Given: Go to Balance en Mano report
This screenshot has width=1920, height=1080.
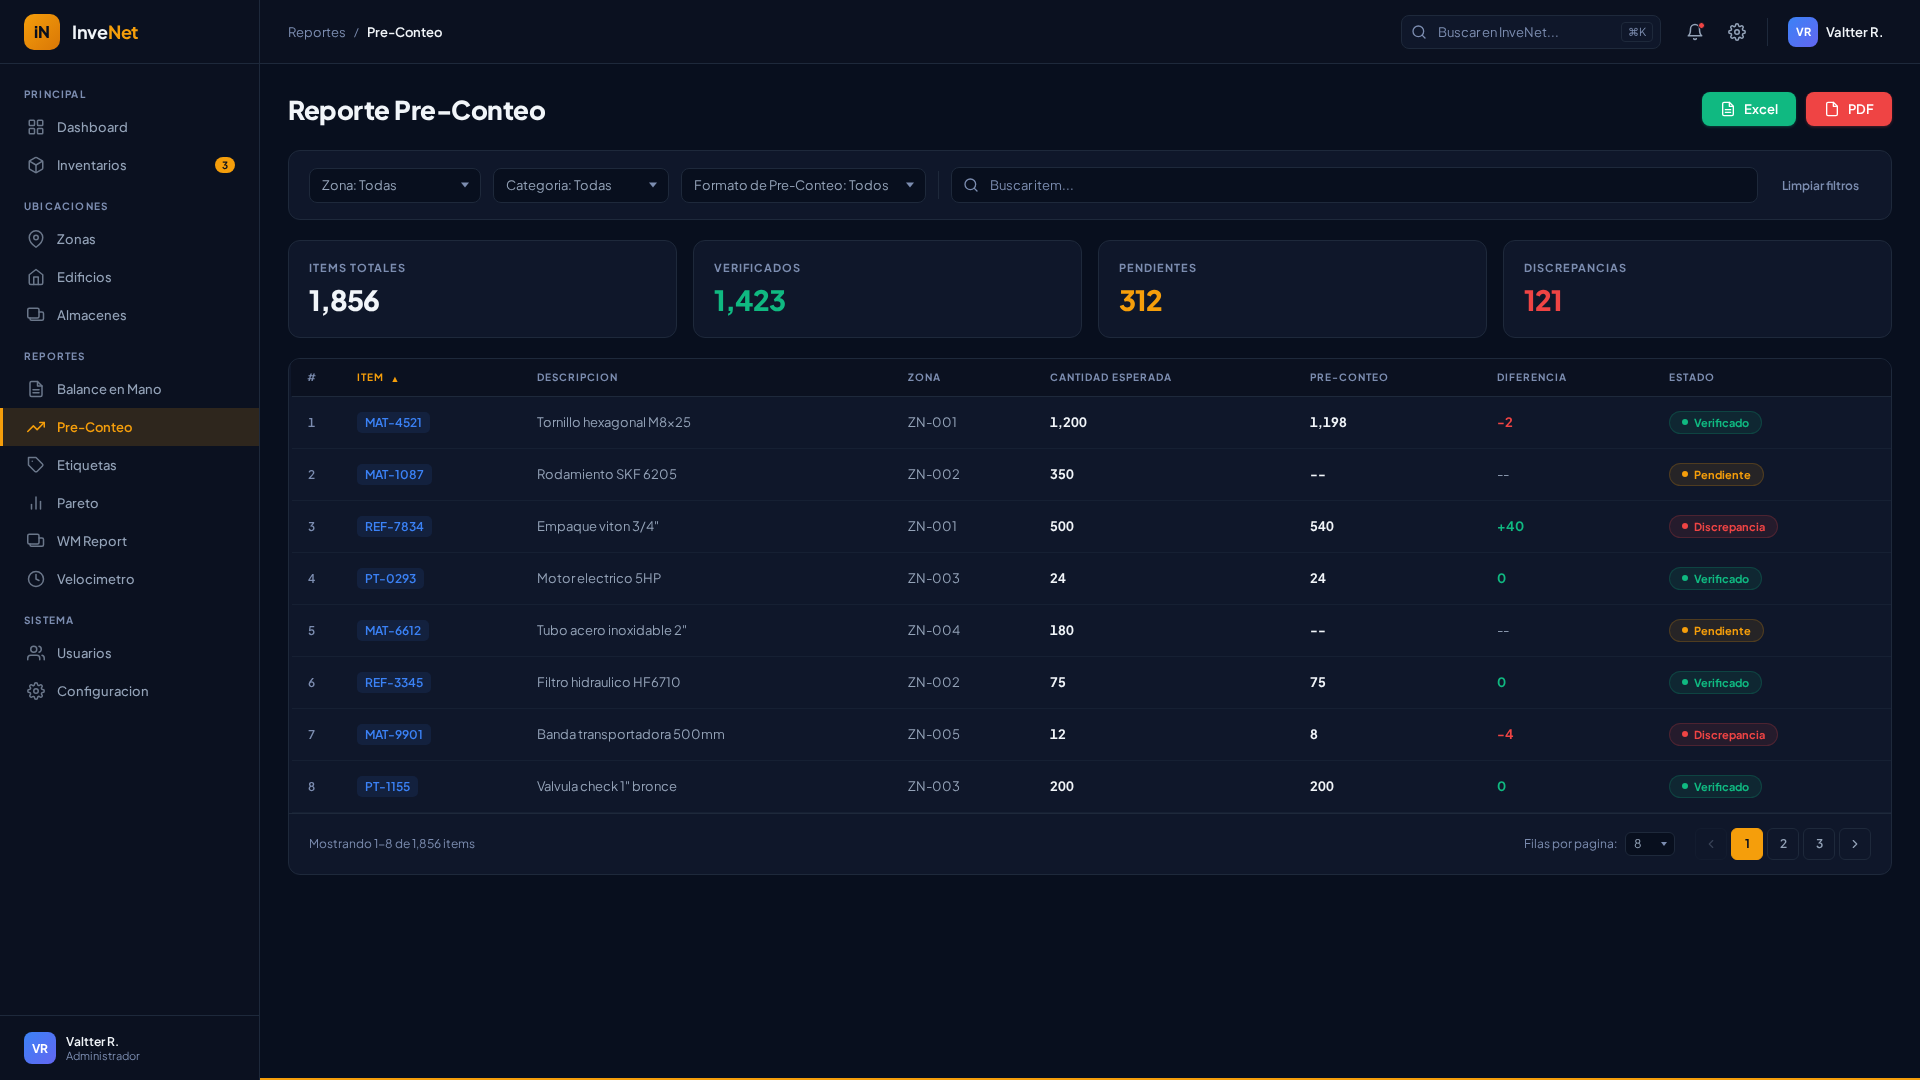Looking at the screenshot, I should [109, 389].
